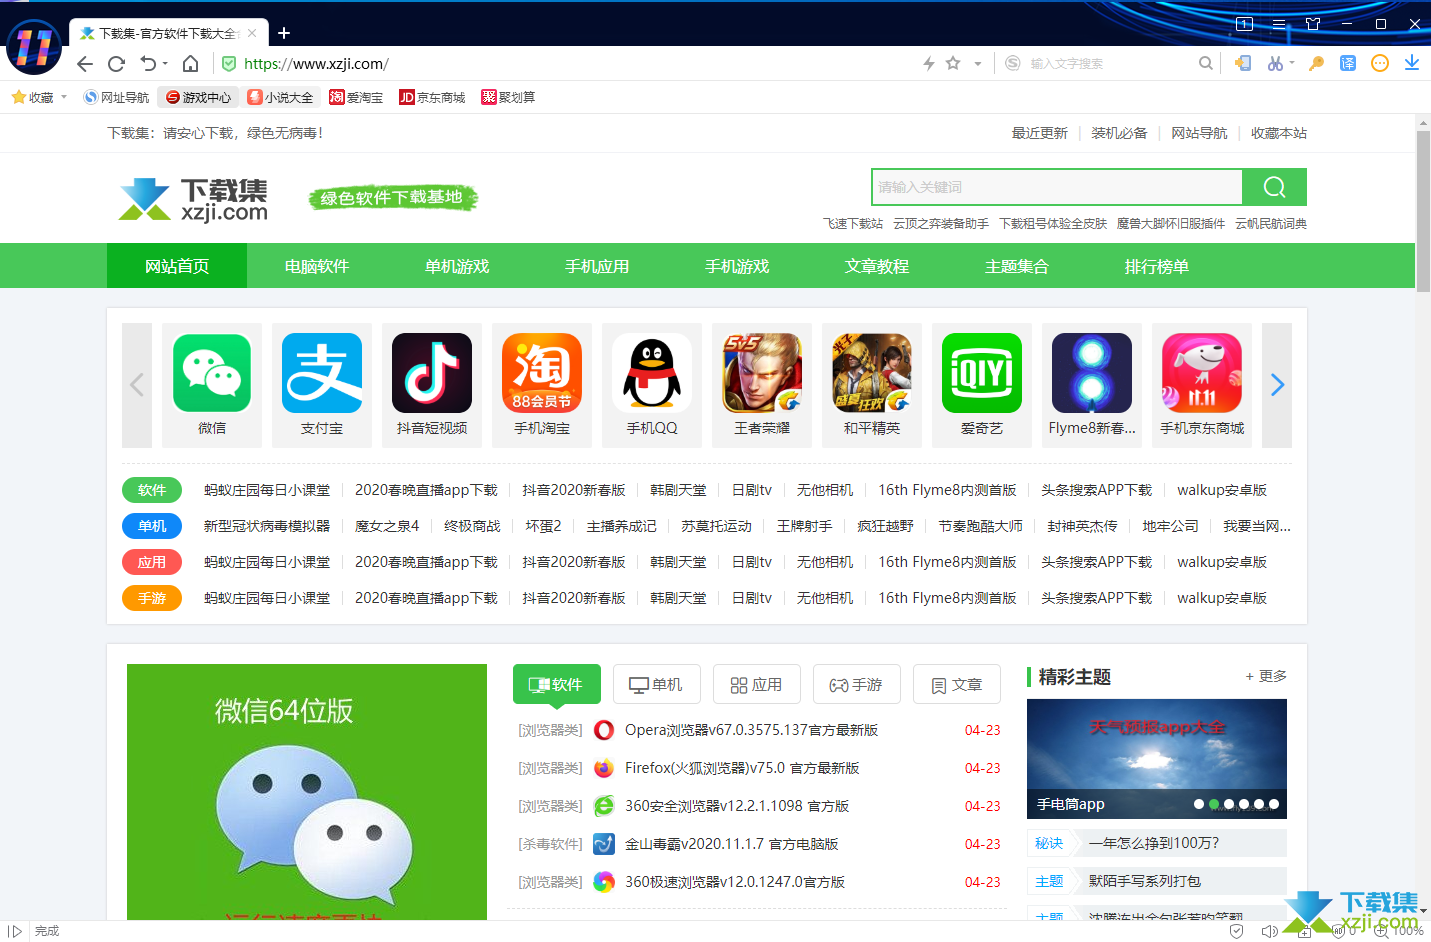The image size is (1431, 942).
Task: Select the green second carousel dot
Action: pos(1214,804)
